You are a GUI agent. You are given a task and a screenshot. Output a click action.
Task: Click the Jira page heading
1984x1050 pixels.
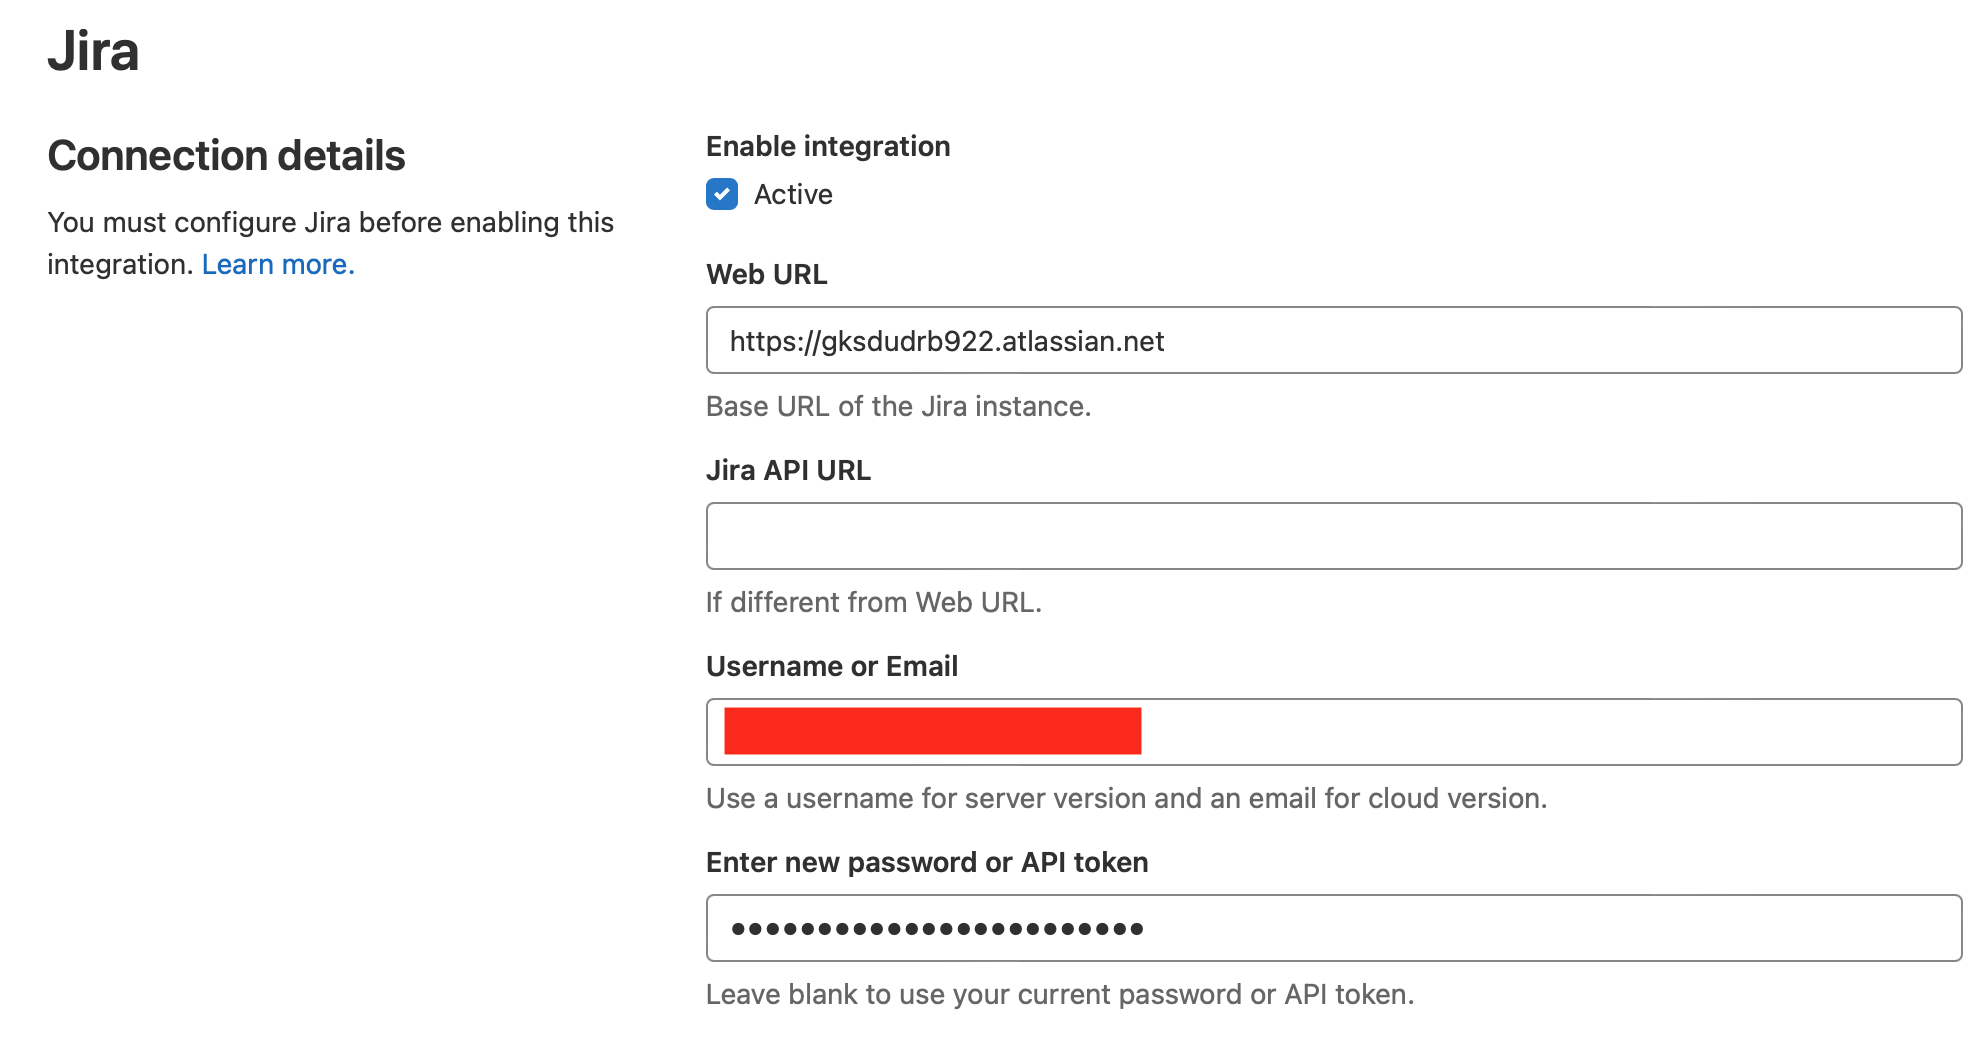tap(93, 51)
